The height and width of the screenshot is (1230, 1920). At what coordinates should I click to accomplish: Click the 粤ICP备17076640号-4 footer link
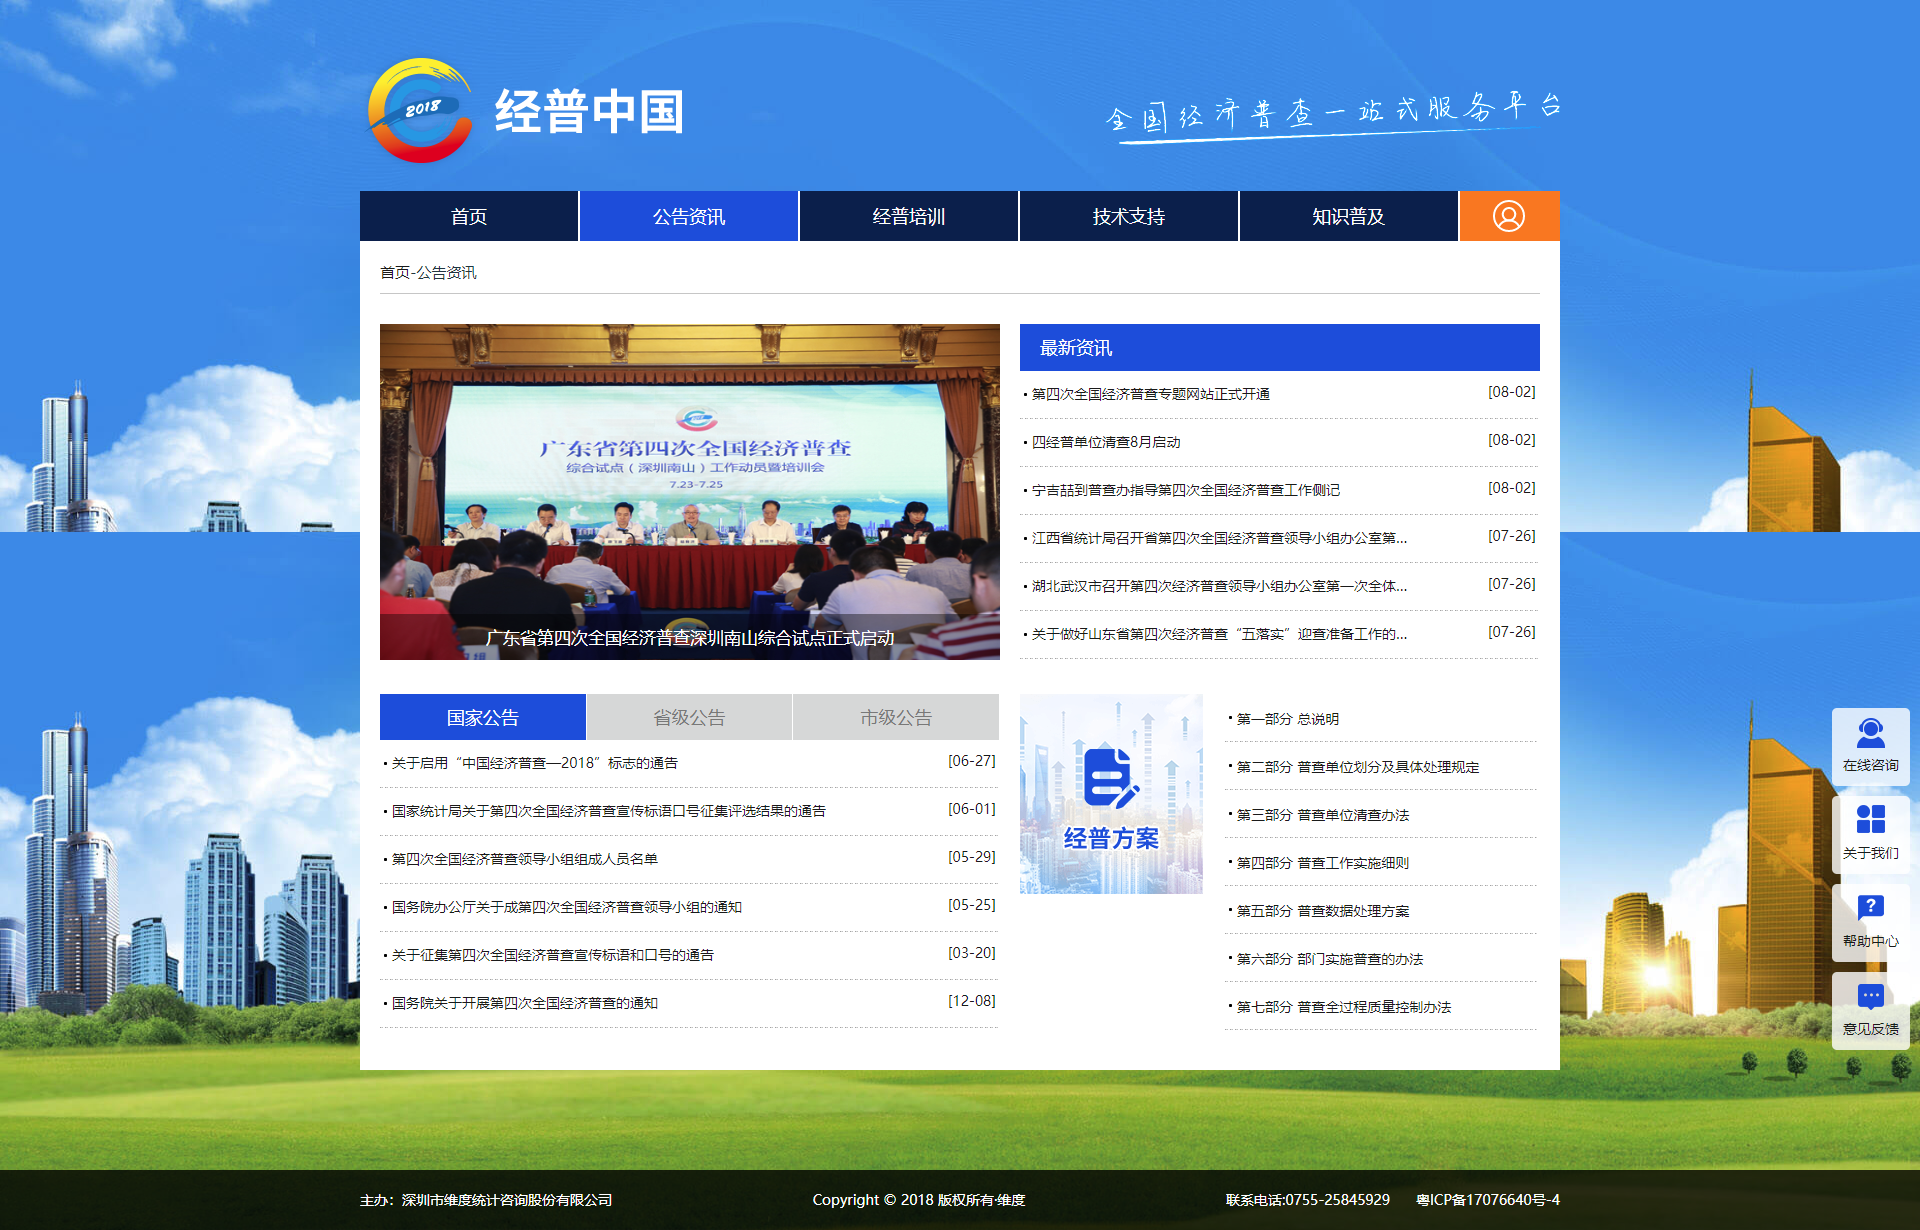(1487, 1200)
